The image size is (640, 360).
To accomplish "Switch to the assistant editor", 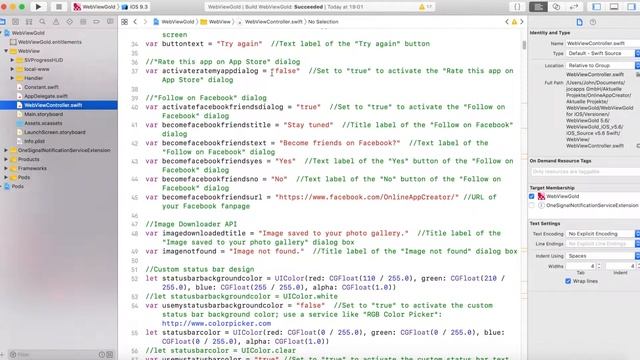I will tap(556, 7).
